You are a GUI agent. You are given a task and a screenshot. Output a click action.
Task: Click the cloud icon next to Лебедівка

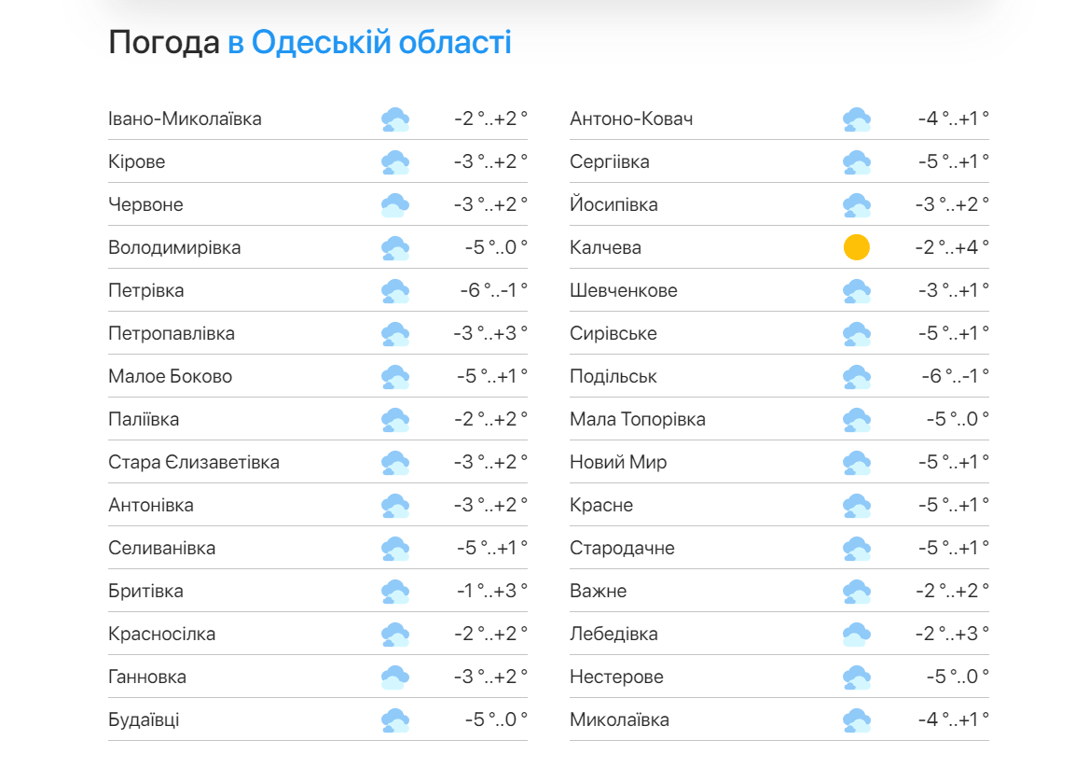click(856, 634)
